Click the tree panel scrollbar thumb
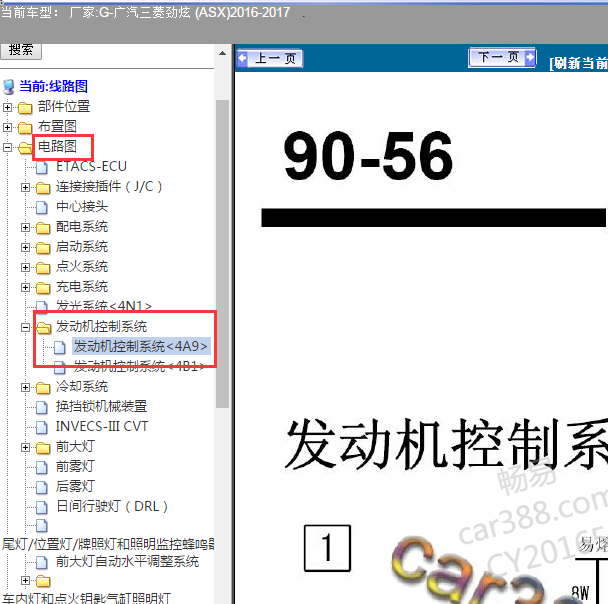The height and width of the screenshot is (604, 608). (222, 254)
